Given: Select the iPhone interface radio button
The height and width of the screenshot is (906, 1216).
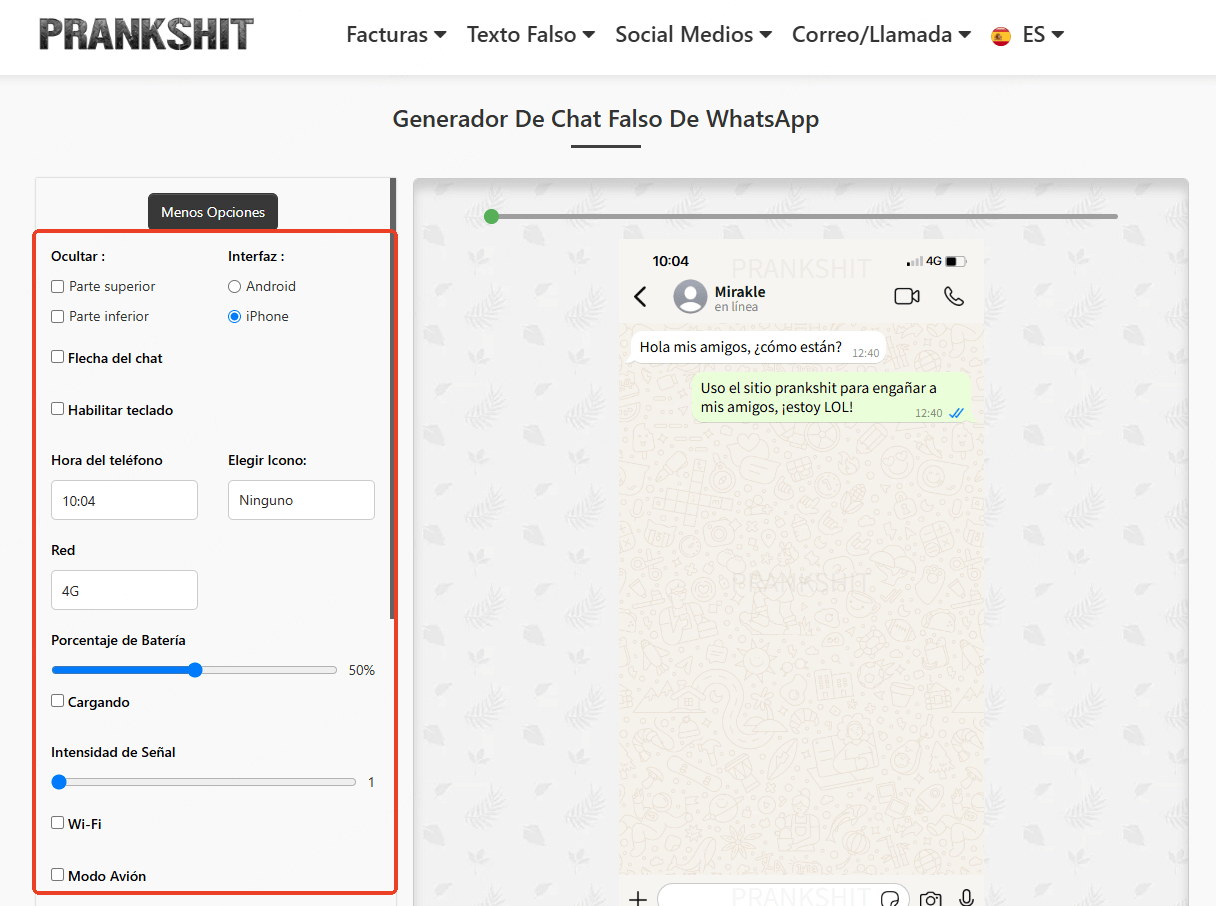Looking at the screenshot, I should [x=235, y=316].
